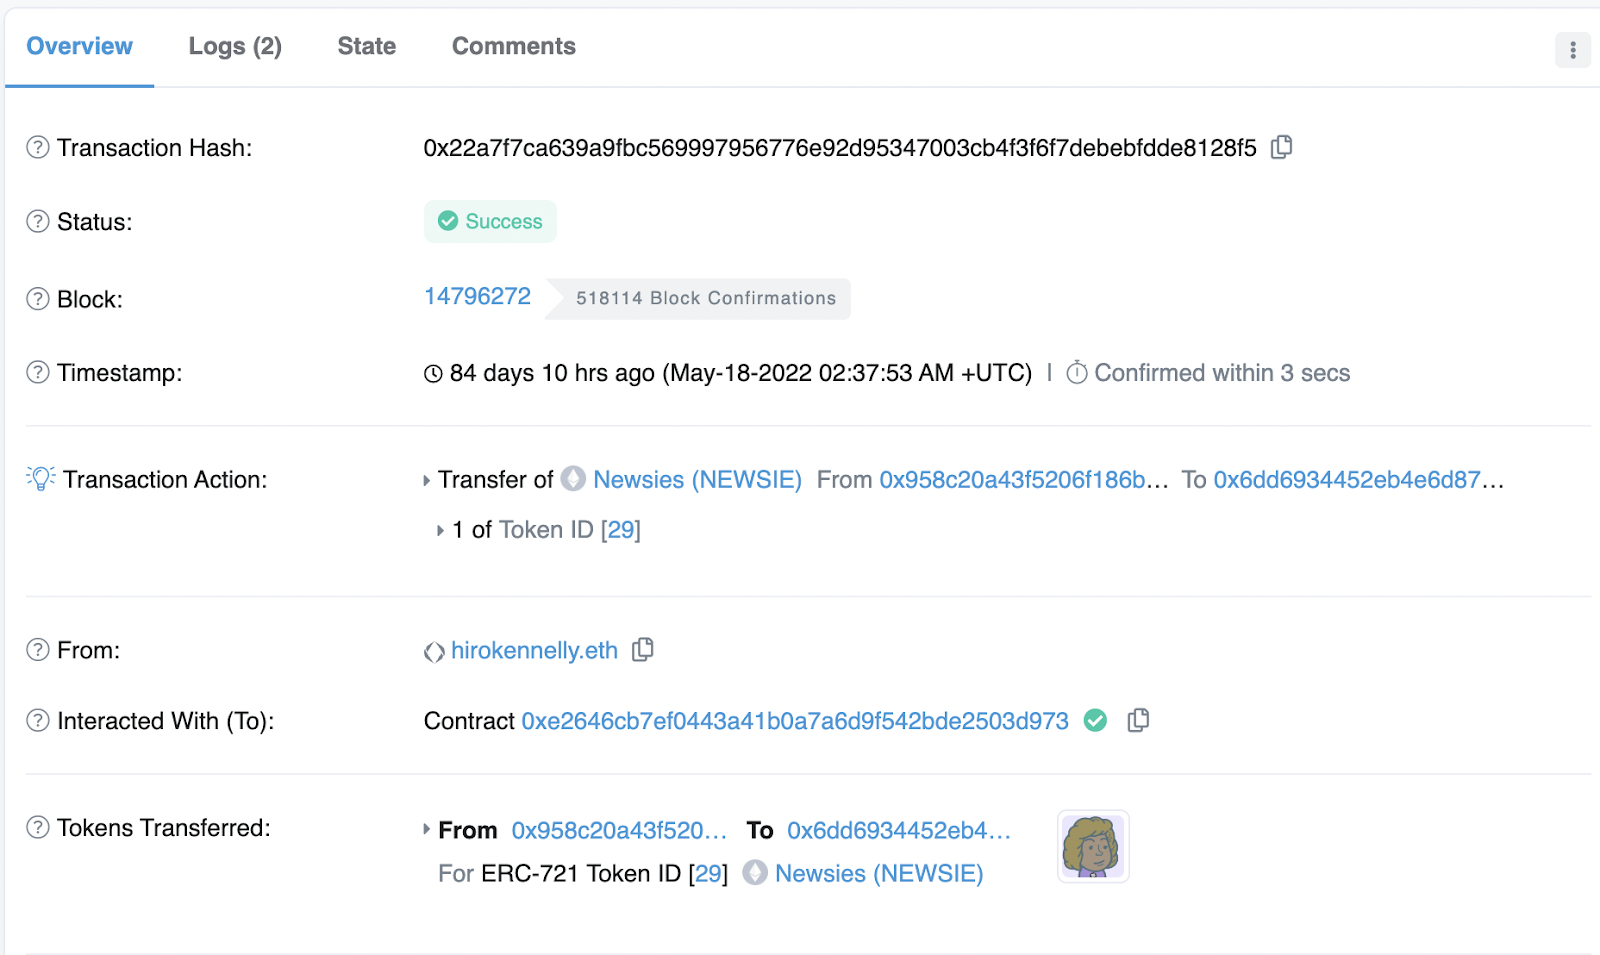Click the help icon beside Status
The height and width of the screenshot is (955, 1600).
[38, 221]
